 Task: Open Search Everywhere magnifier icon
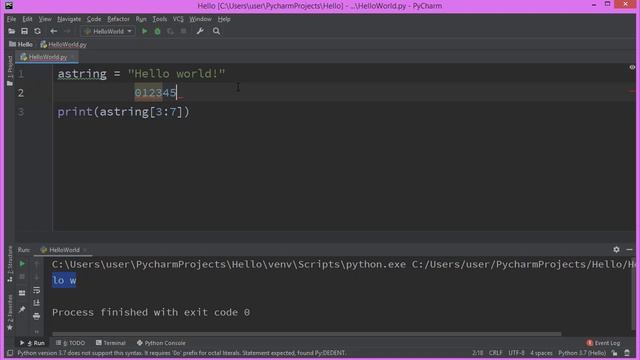(216, 31)
